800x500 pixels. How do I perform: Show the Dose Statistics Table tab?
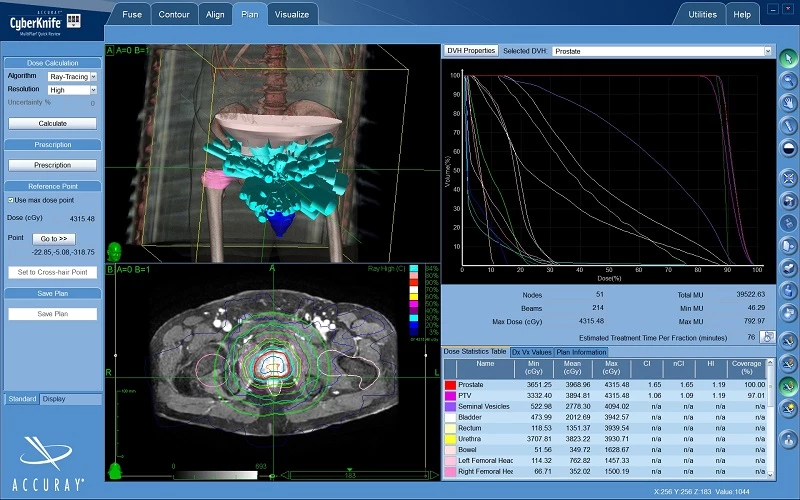[475, 352]
